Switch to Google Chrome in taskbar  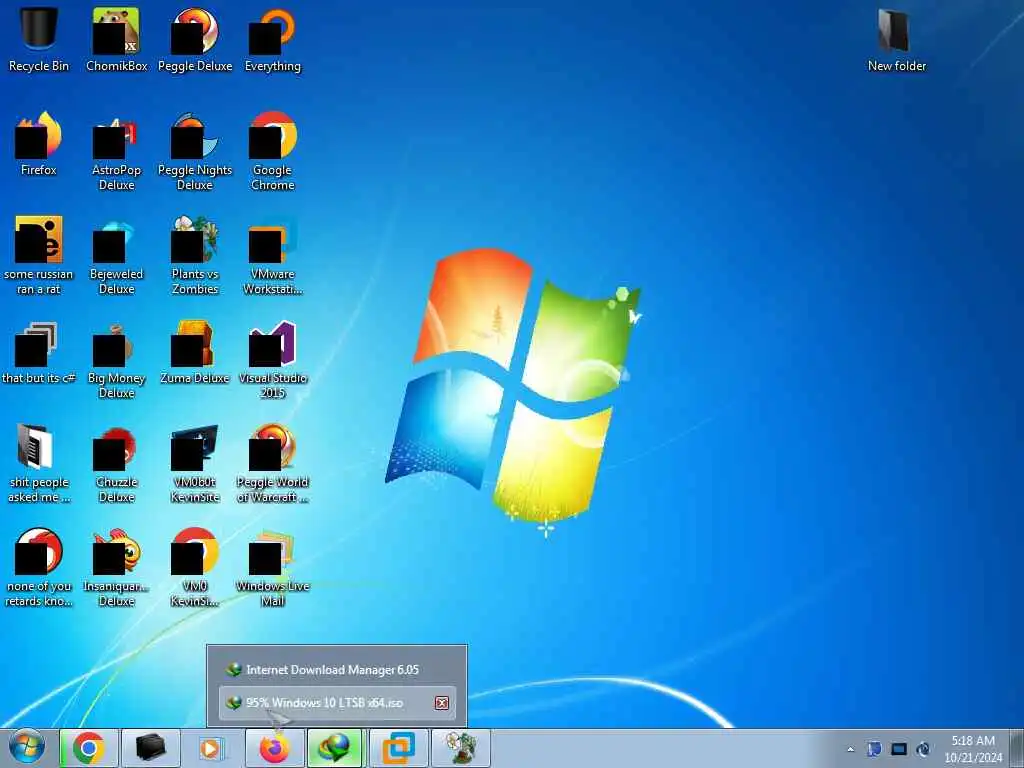[x=89, y=748]
